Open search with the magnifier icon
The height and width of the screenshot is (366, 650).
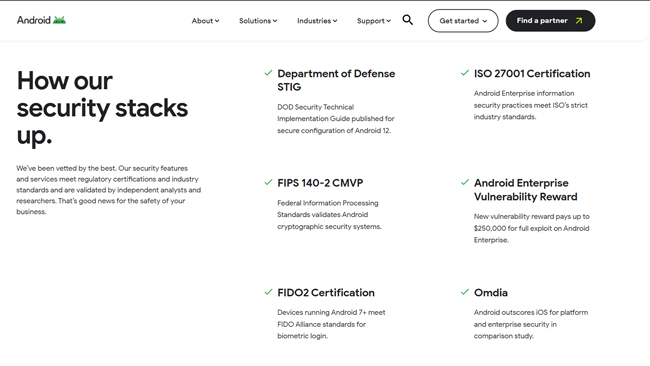[x=407, y=20]
